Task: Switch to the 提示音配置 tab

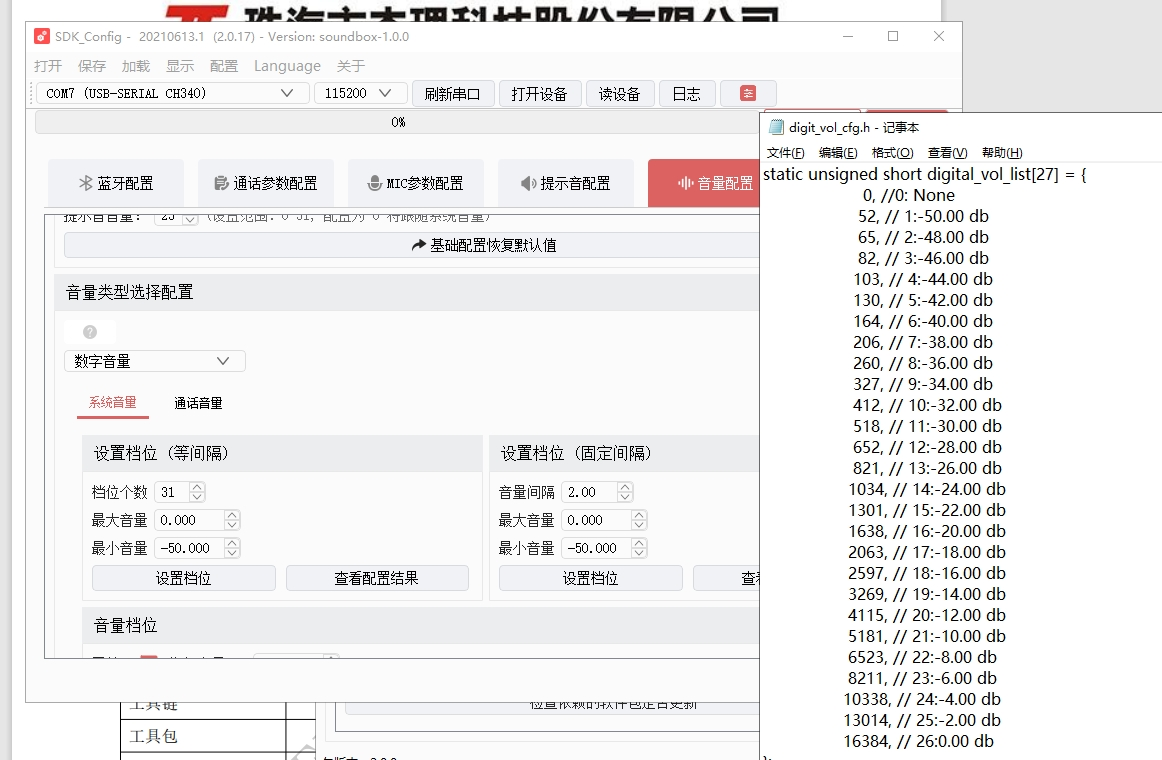Action: 566,183
